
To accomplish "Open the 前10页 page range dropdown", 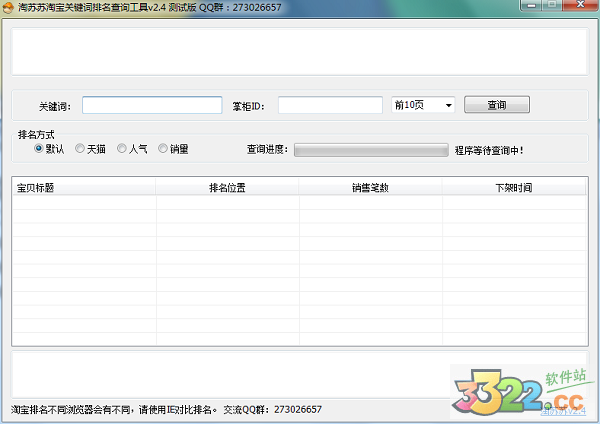I will pos(423,105).
